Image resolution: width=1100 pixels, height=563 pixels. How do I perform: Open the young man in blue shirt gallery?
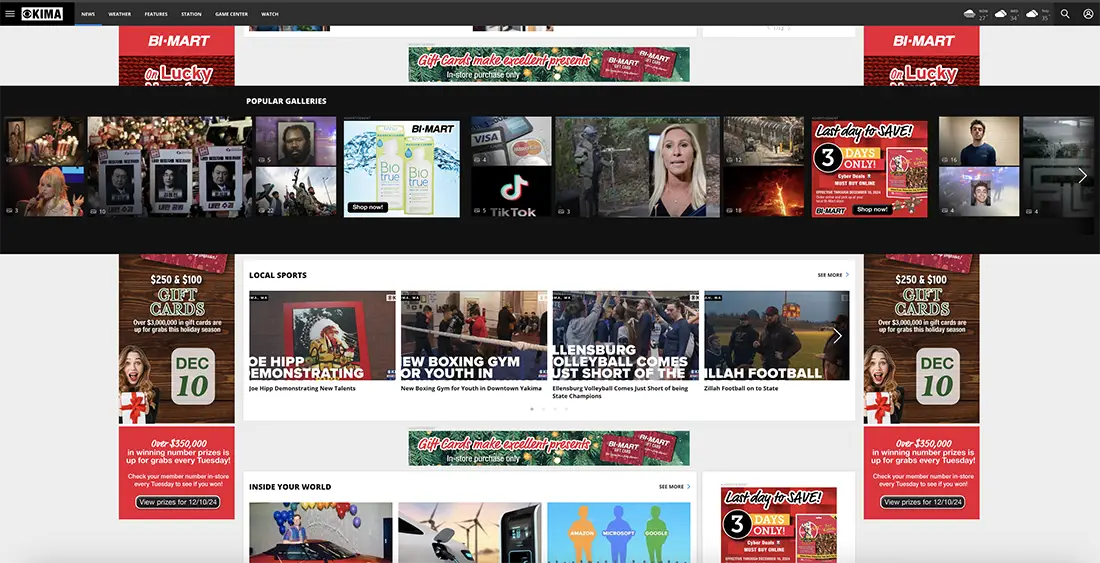click(979, 141)
